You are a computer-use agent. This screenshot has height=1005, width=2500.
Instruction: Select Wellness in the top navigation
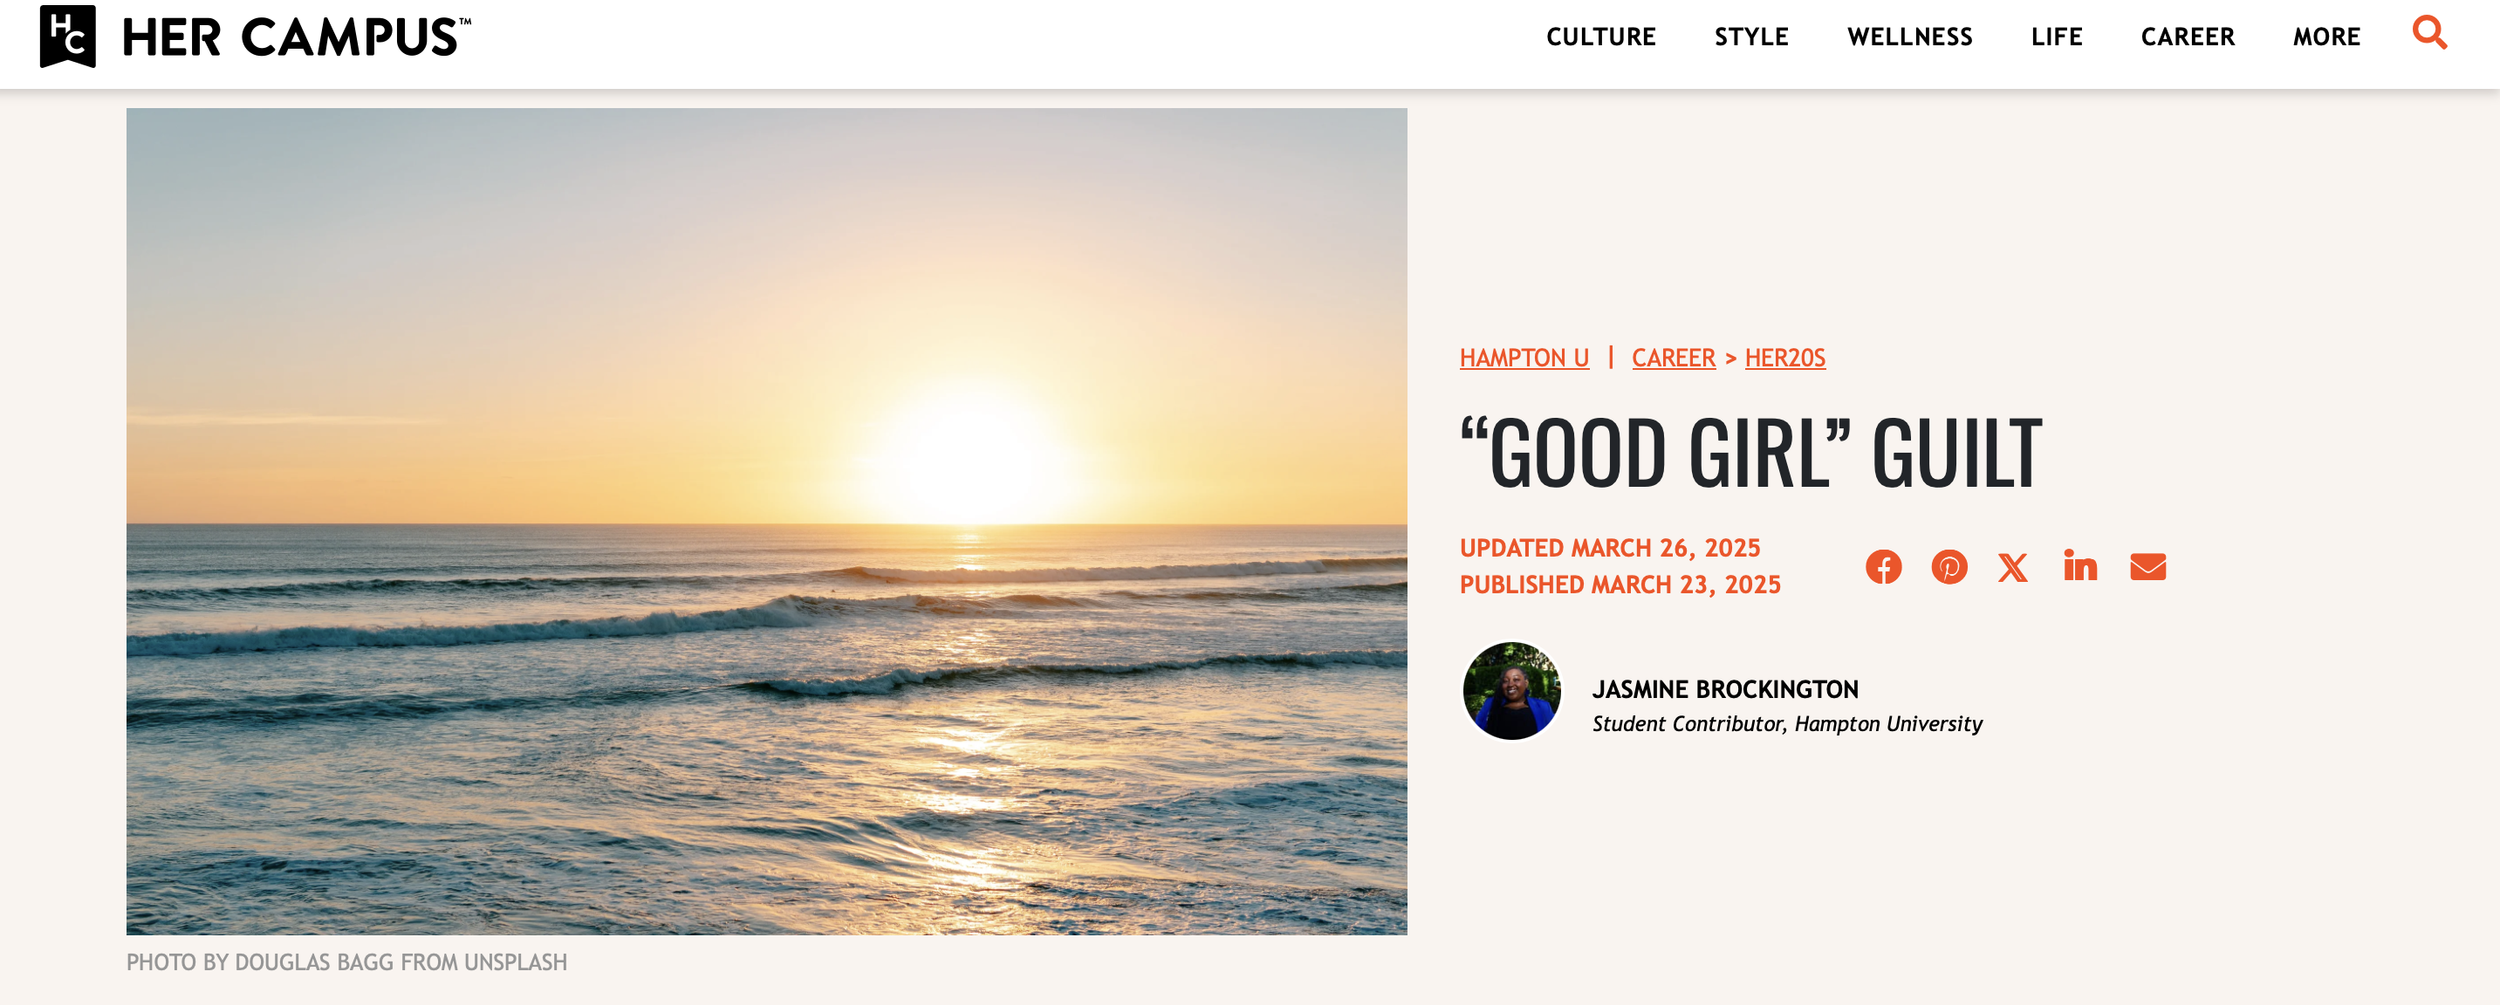click(1910, 37)
